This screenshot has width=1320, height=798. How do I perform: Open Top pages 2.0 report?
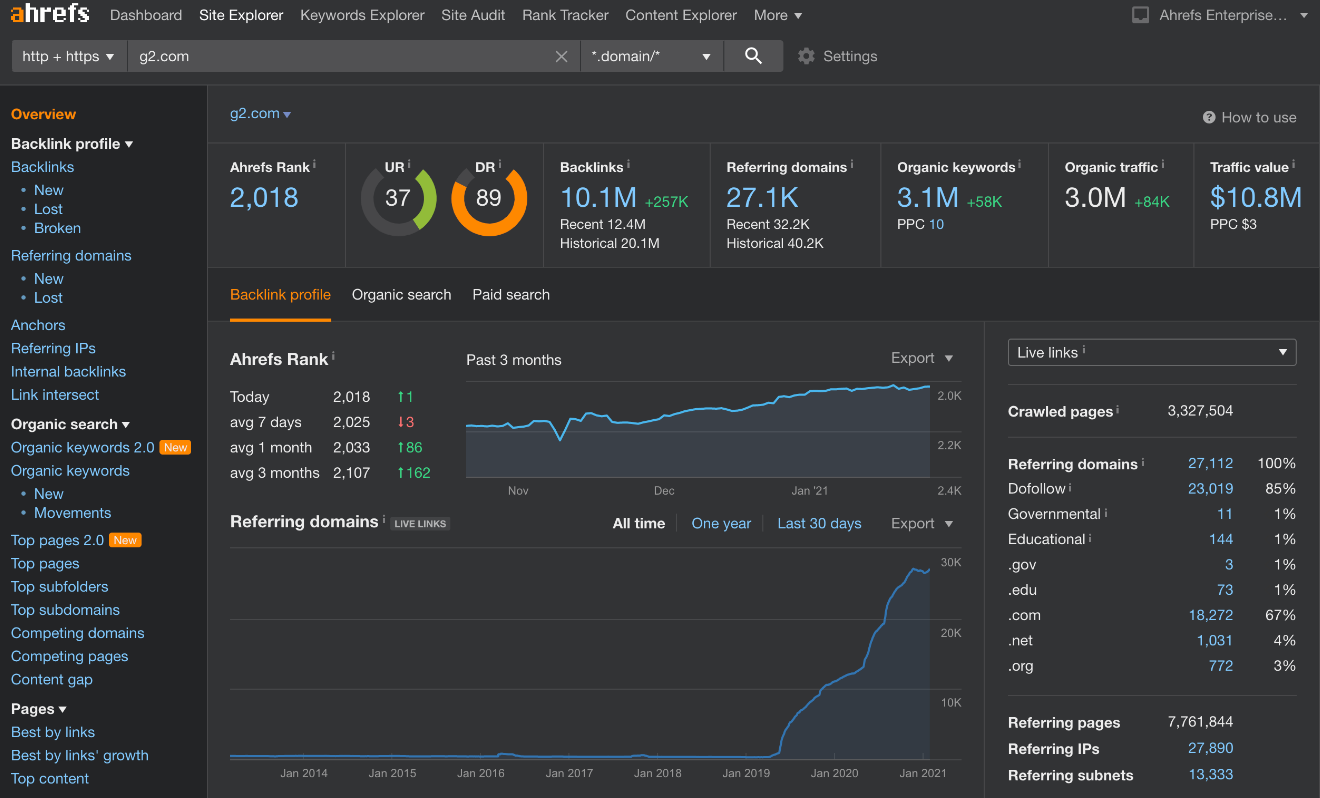[x=57, y=540]
